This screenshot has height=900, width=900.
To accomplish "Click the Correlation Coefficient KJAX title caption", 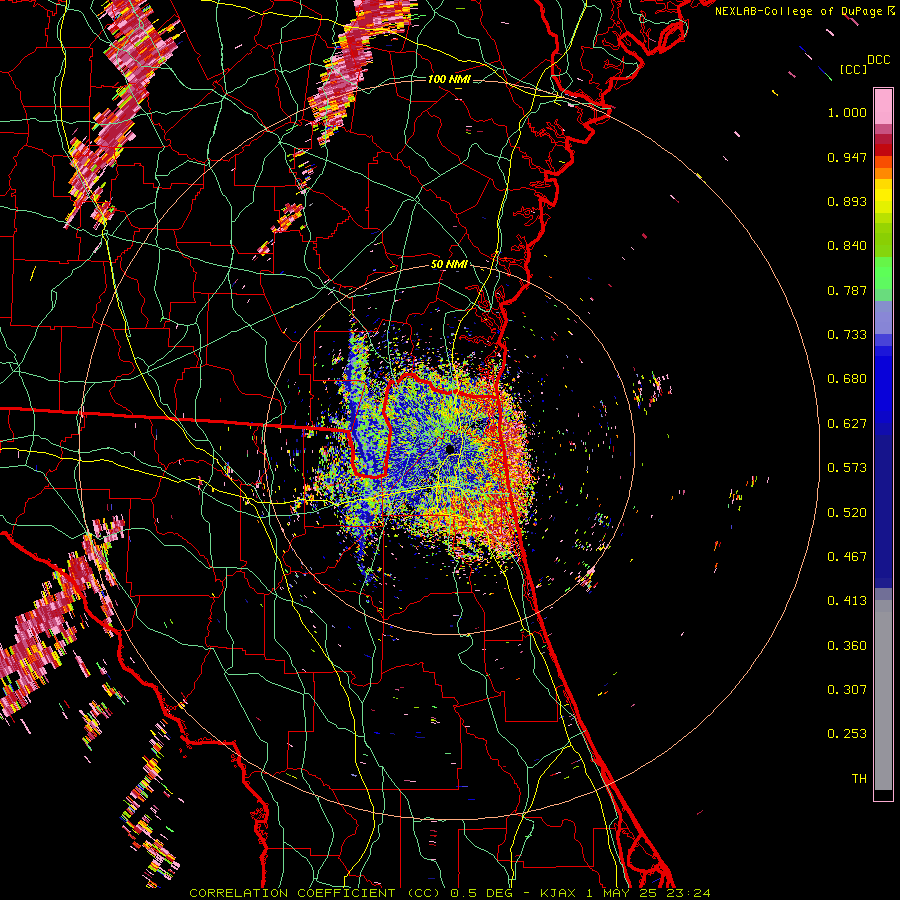I will (x=450, y=893).
